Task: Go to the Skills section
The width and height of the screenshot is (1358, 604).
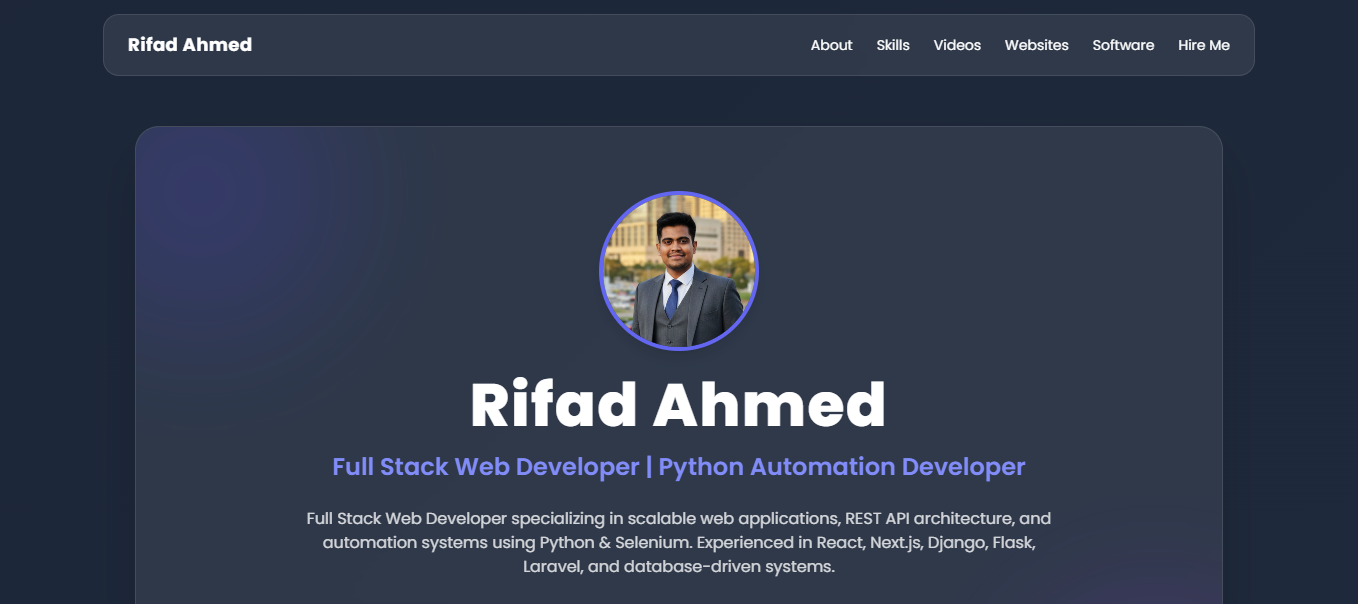Action: (893, 45)
